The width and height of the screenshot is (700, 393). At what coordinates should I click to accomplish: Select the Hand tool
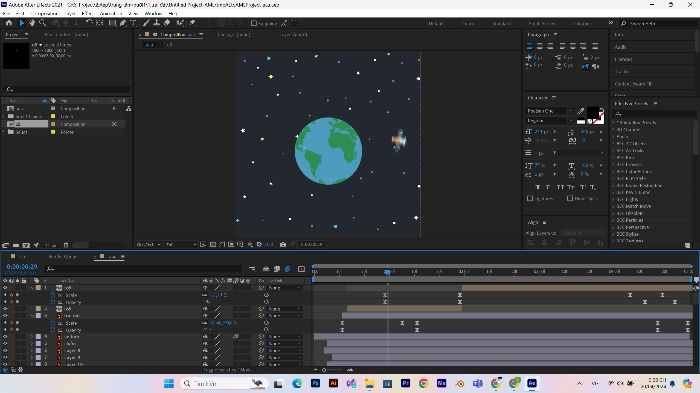point(32,23)
